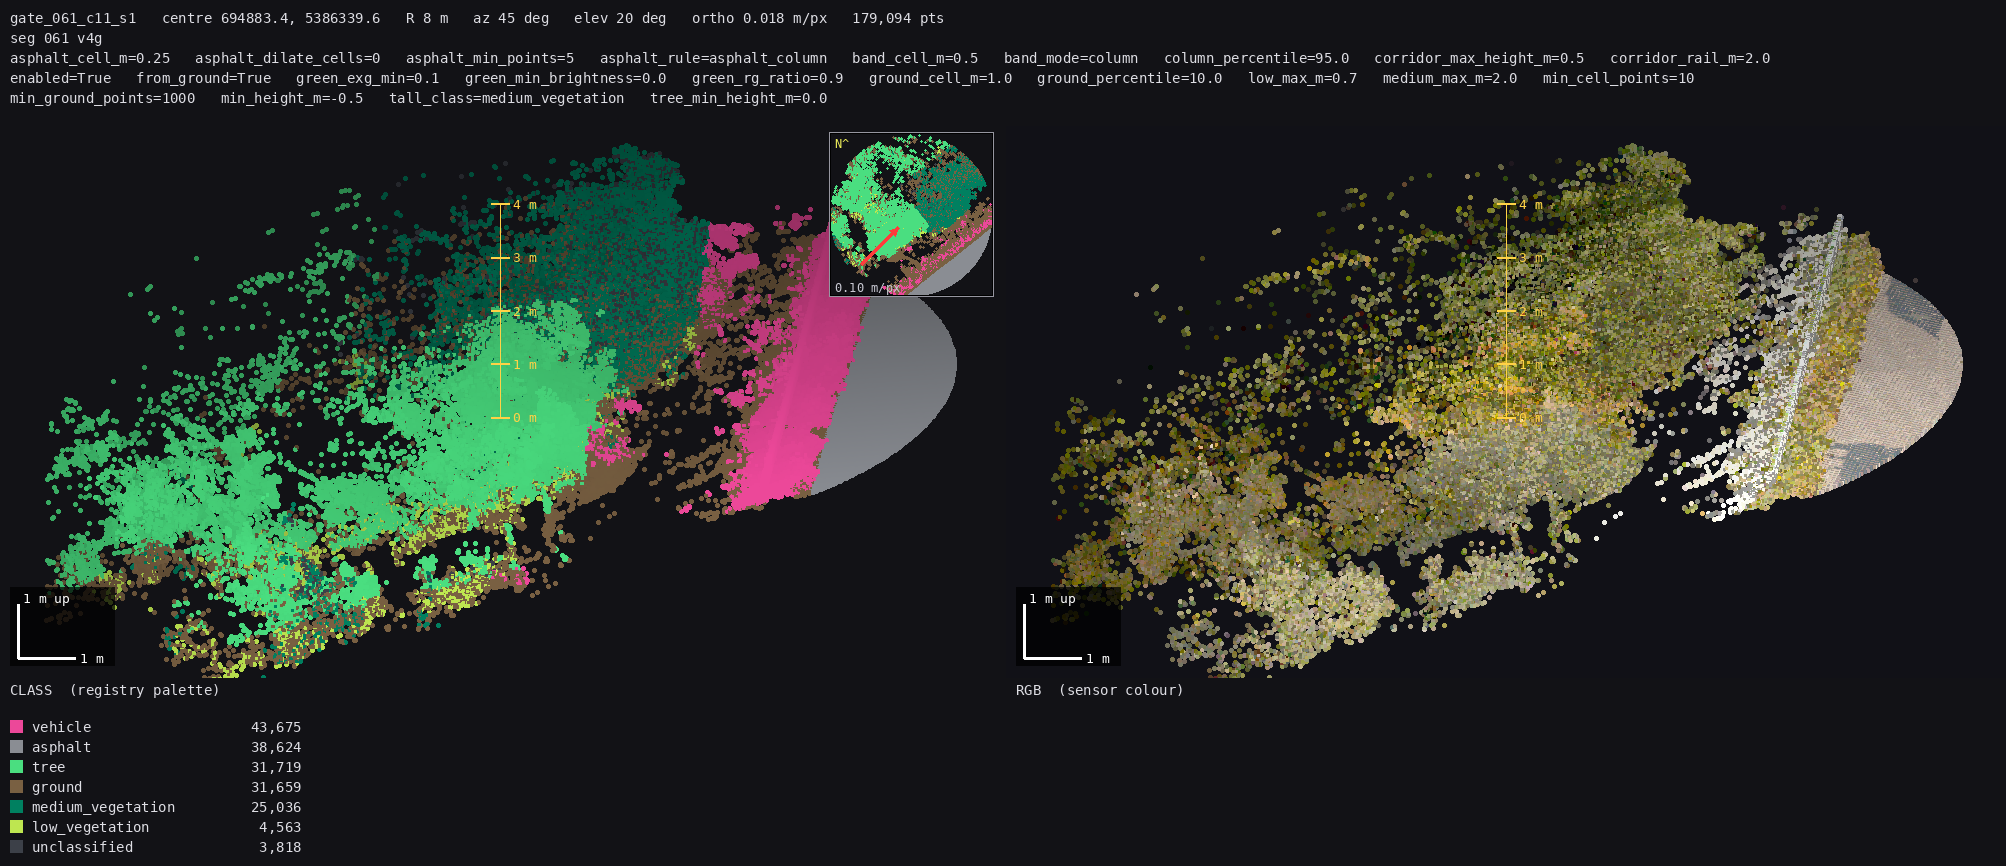Click the yellow-green low_vegetation swatch
The height and width of the screenshot is (866, 2006).
point(16,827)
